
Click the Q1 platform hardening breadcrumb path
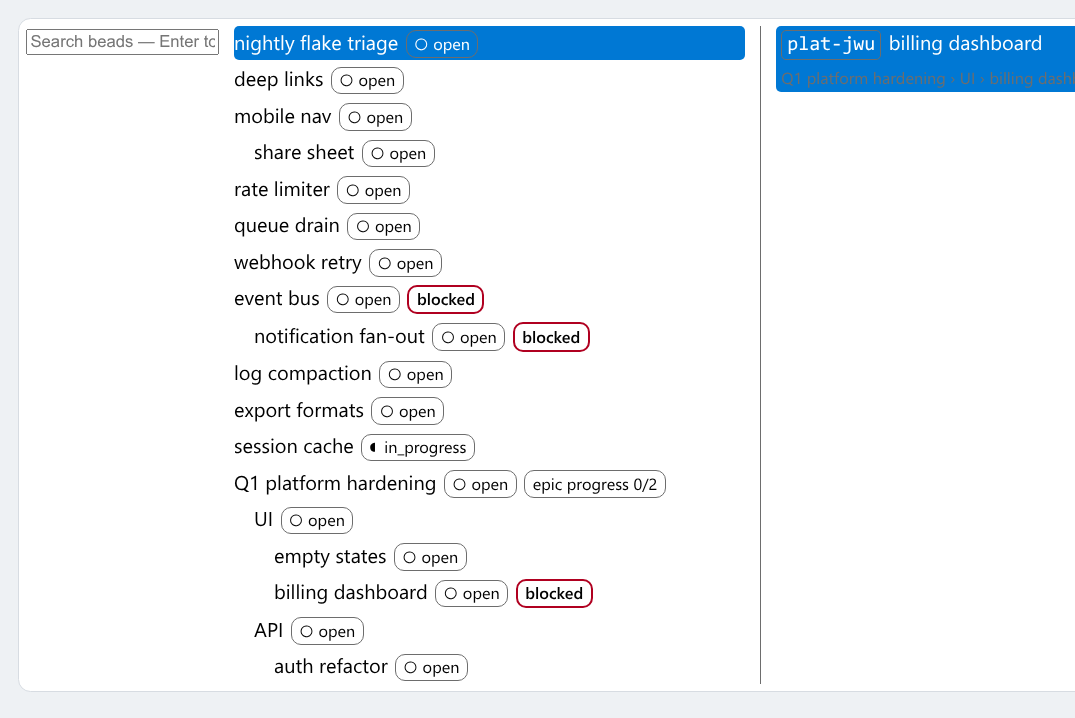pyautogui.click(x=928, y=79)
